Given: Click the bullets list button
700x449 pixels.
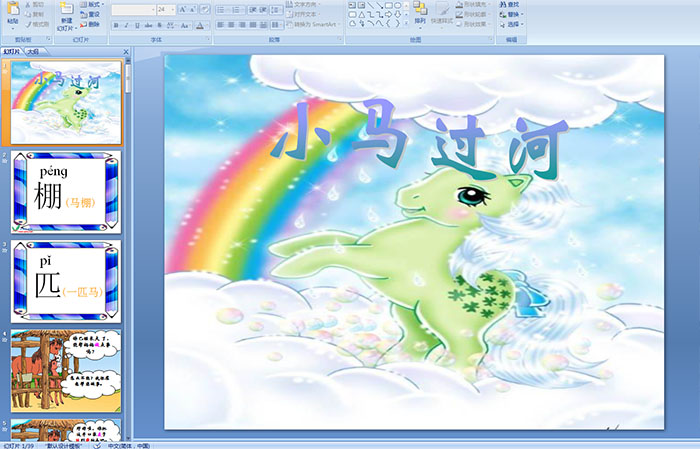Looking at the screenshot, I should tap(222, 9).
